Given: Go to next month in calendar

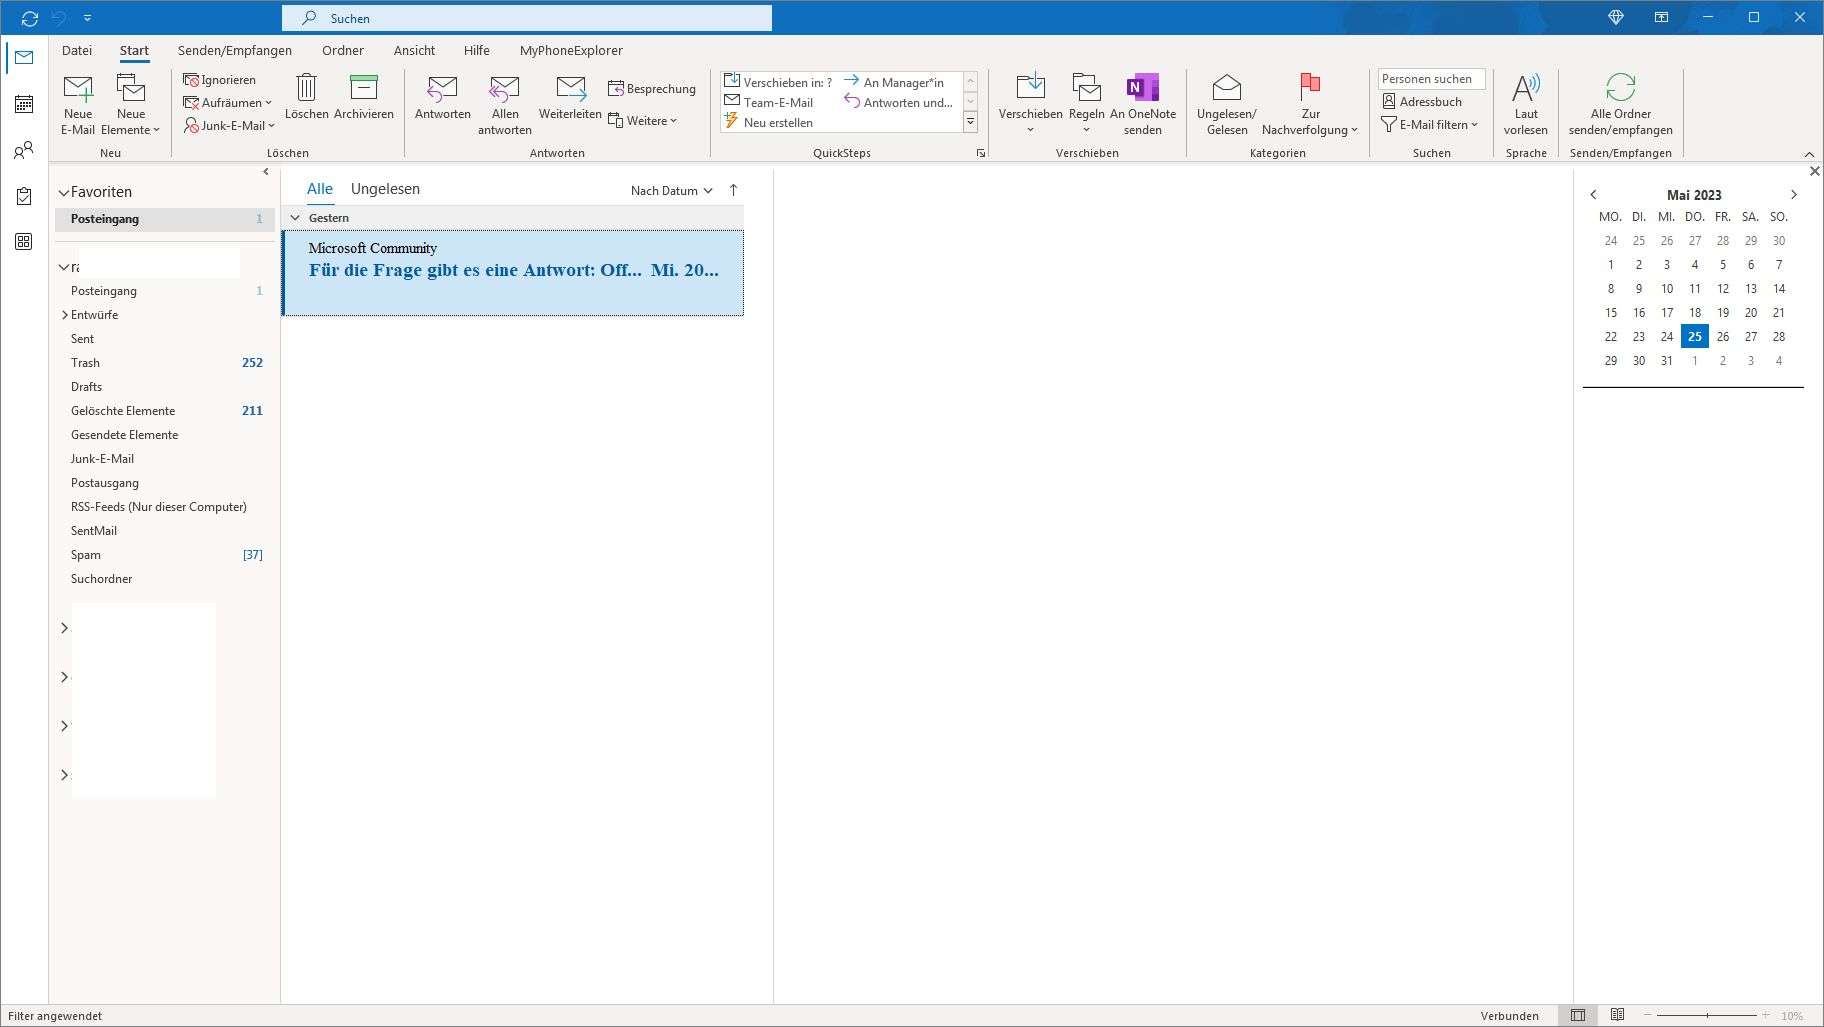Looking at the screenshot, I should (x=1793, y=195).
